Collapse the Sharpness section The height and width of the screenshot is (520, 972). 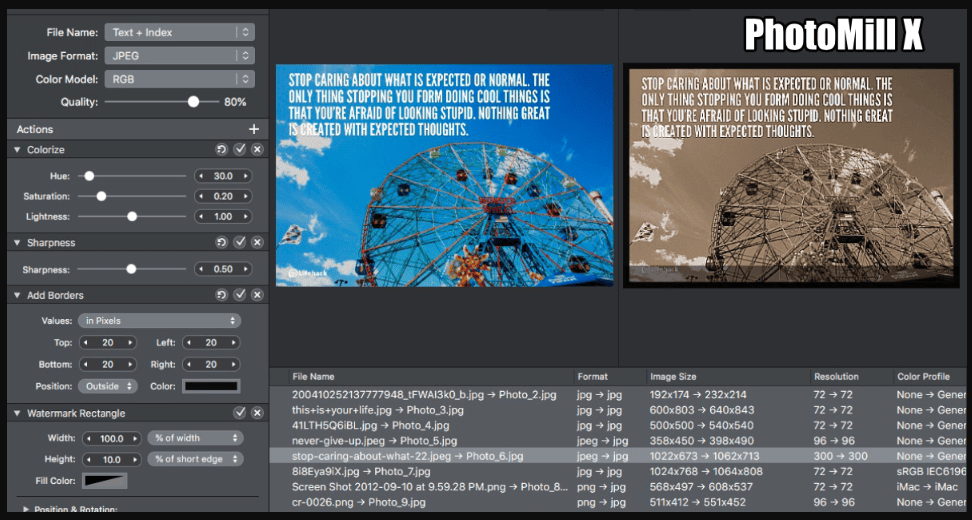point(17,242)
